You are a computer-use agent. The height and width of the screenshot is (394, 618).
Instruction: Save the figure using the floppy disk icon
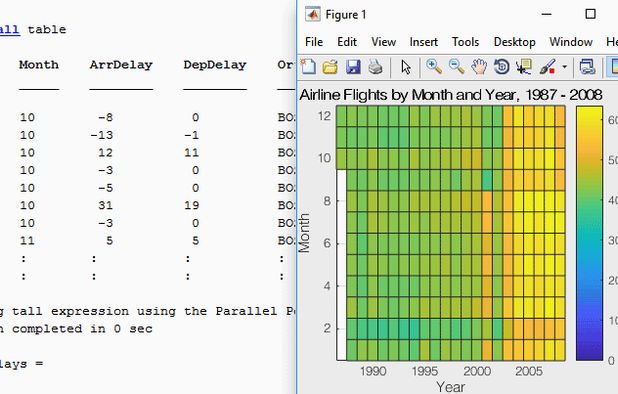click(x=353, y=67)
